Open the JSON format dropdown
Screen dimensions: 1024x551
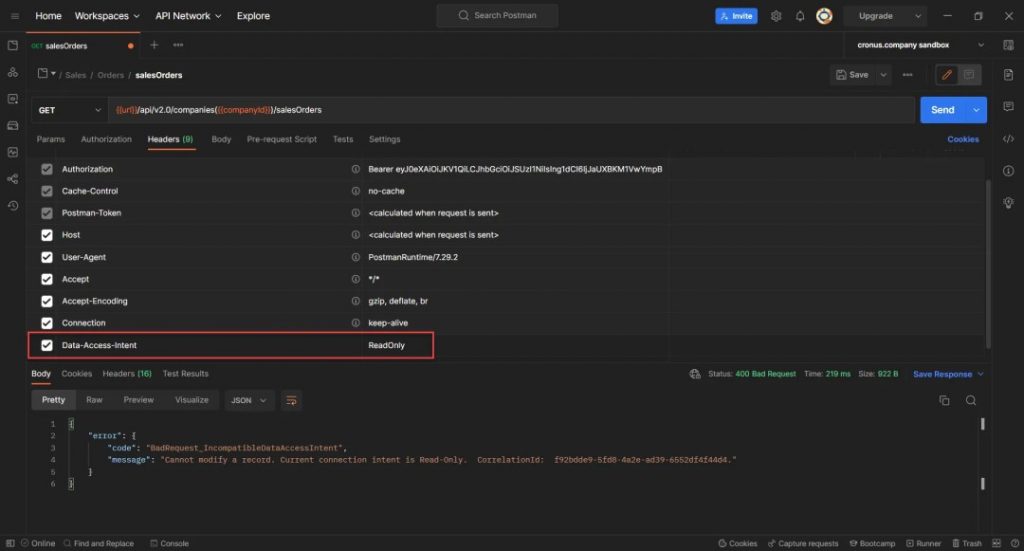(248, 400)
